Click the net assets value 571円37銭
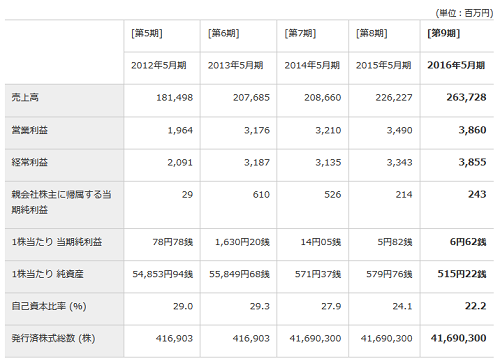This screenshot has width=500, height=361. [x=318, y=274]
